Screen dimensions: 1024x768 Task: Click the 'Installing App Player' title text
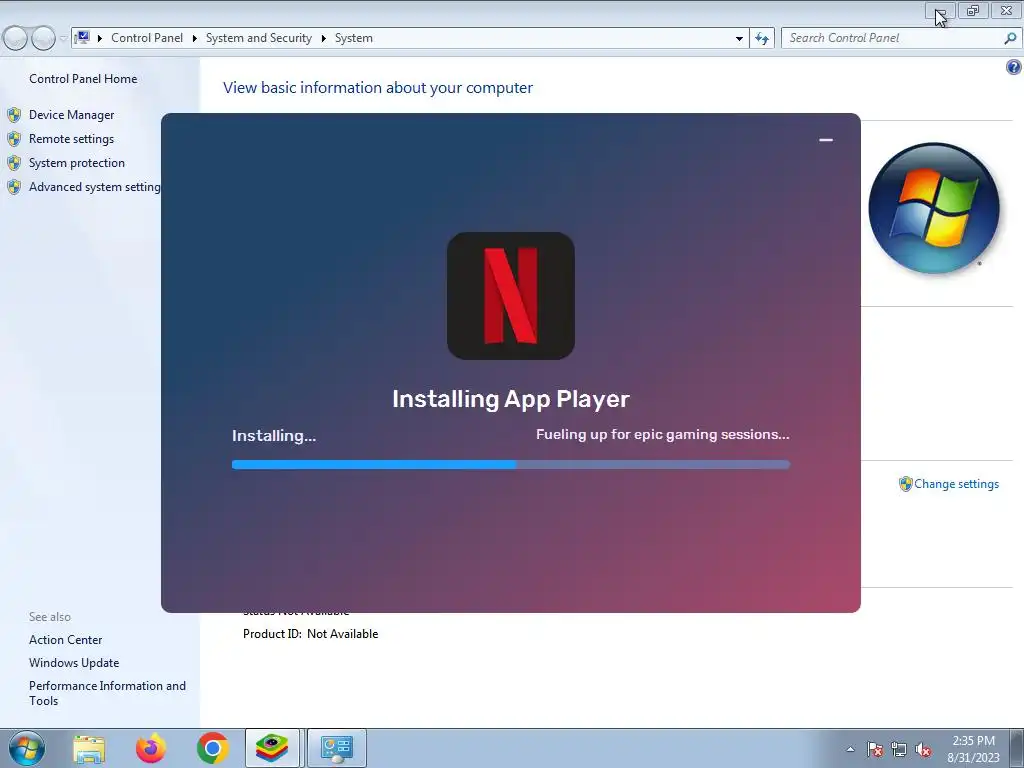[x=511, y=399]
